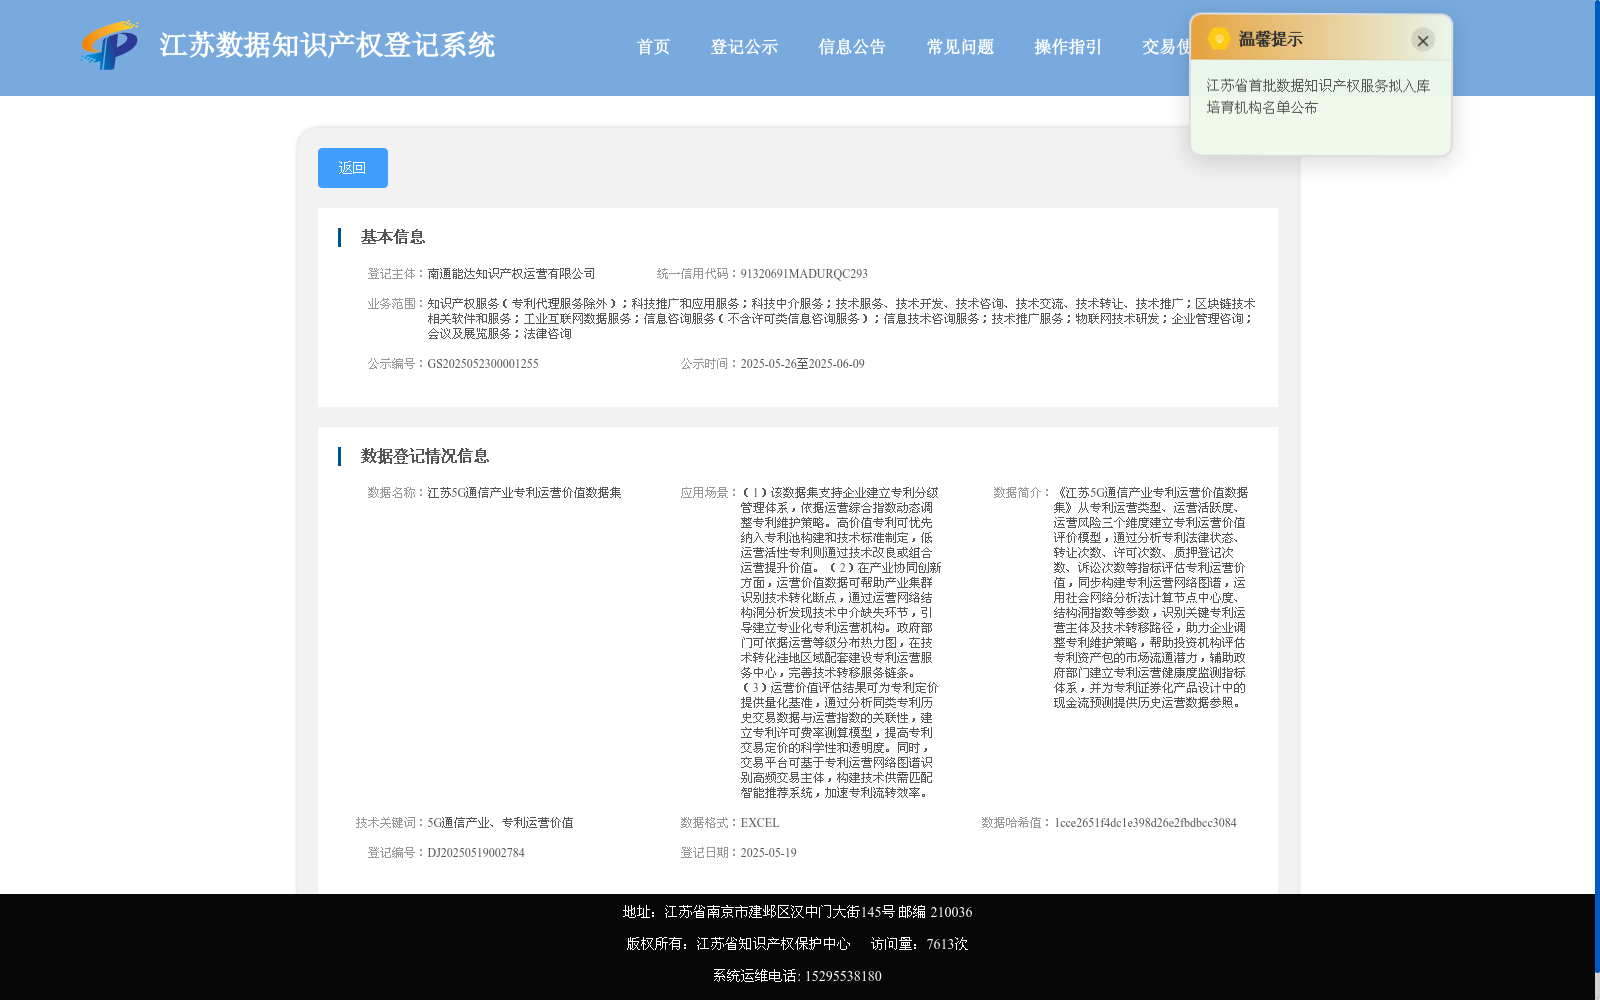Click the data format value EXCEL

click(760, 823)
